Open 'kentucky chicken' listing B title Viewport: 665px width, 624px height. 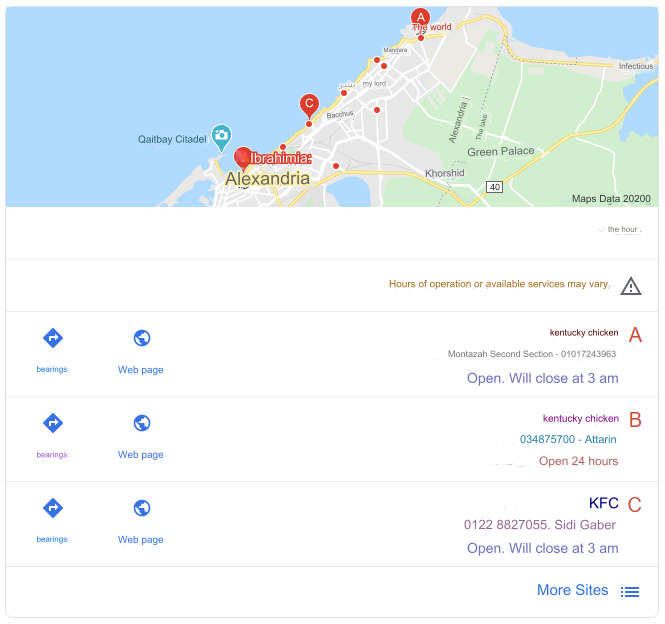pos(581,419)
